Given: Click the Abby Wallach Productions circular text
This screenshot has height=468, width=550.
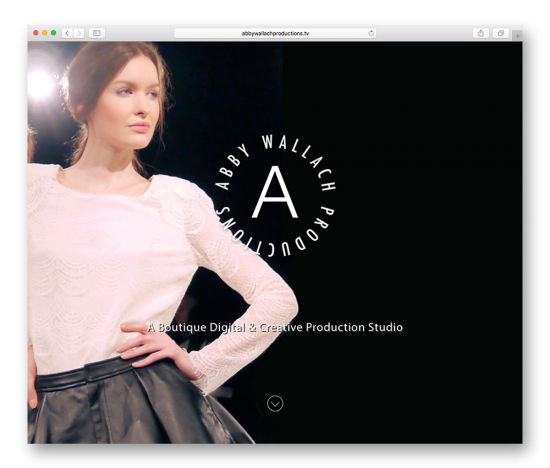Looking at the screenshot, I should click(275, 195).
